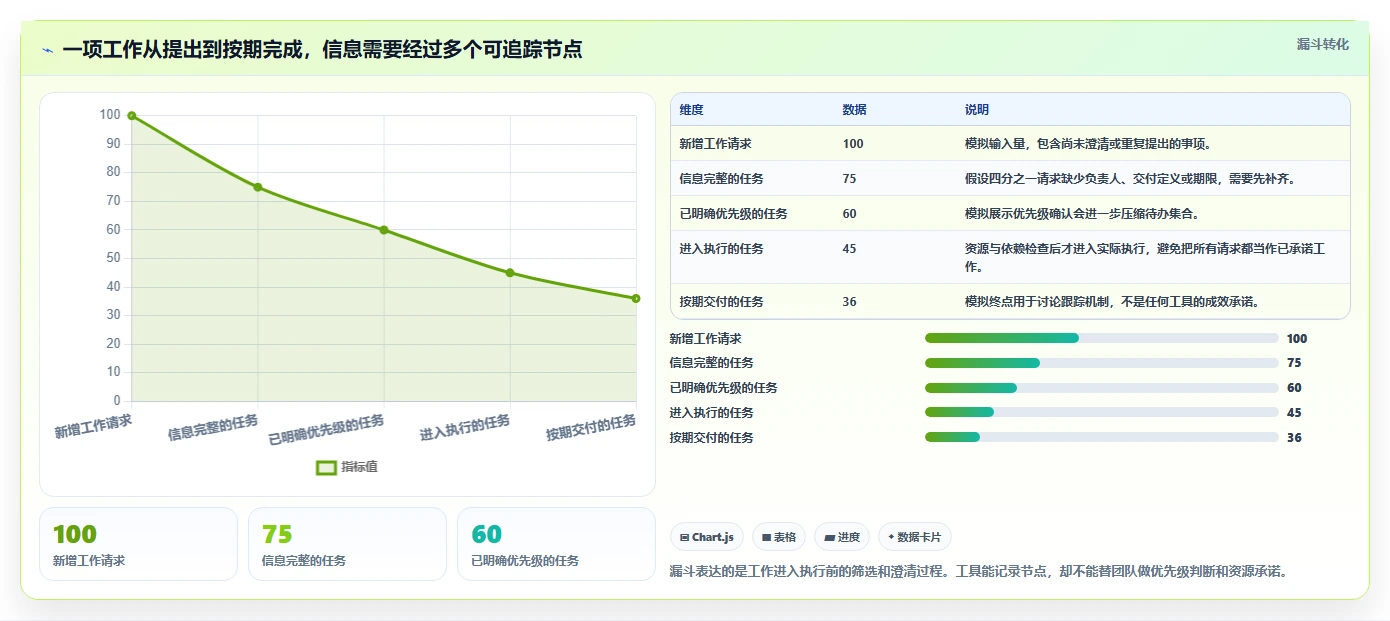Click the 进入执行的任务 progress bar
Screen dimensions: 1390x621
[x=1102, y=412]
